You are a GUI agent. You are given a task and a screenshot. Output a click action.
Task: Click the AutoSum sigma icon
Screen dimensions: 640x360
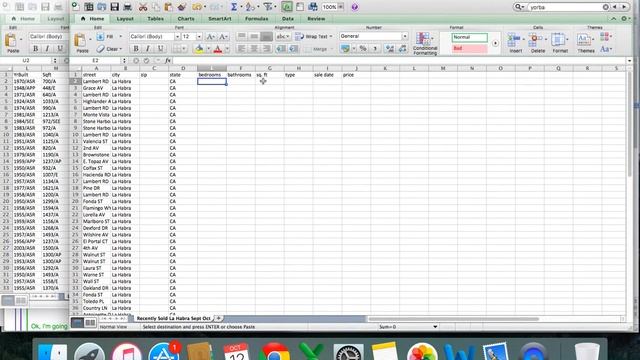[x=234, y=7]
